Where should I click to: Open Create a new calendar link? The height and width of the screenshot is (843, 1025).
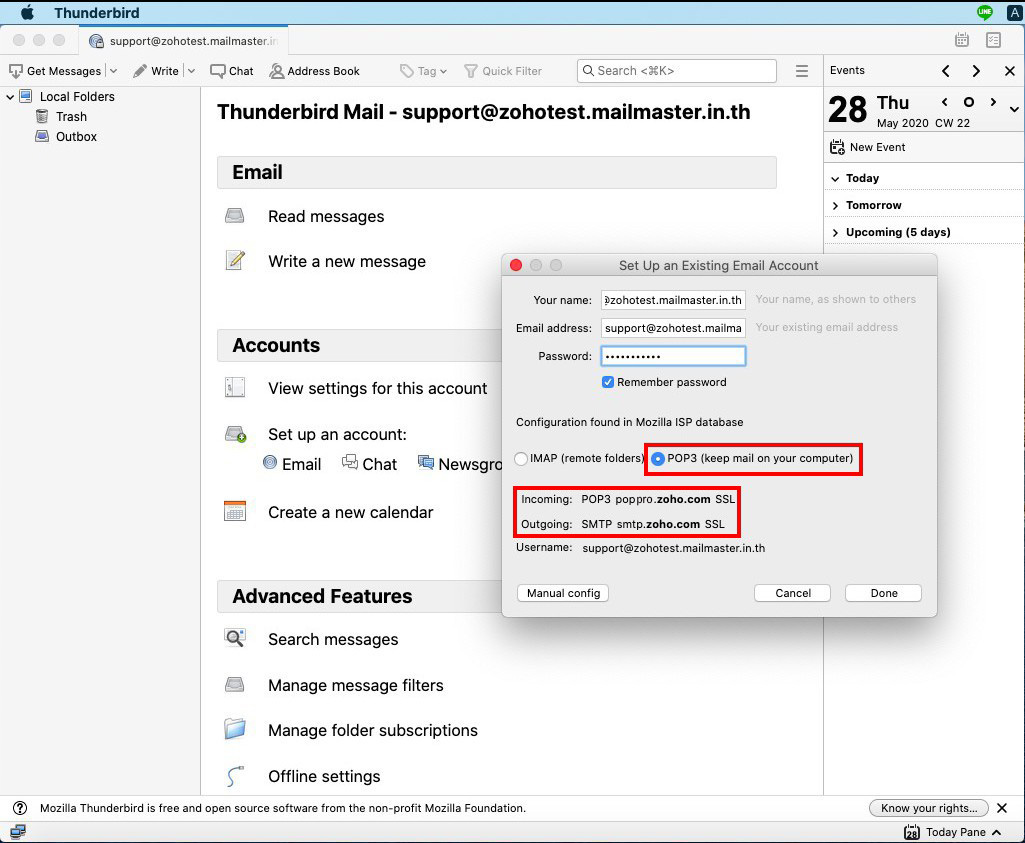350,512
